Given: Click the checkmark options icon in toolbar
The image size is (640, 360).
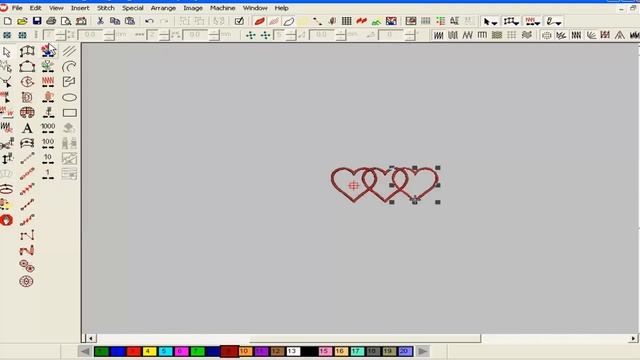Looking at the screenshot, I should [239, 21].
